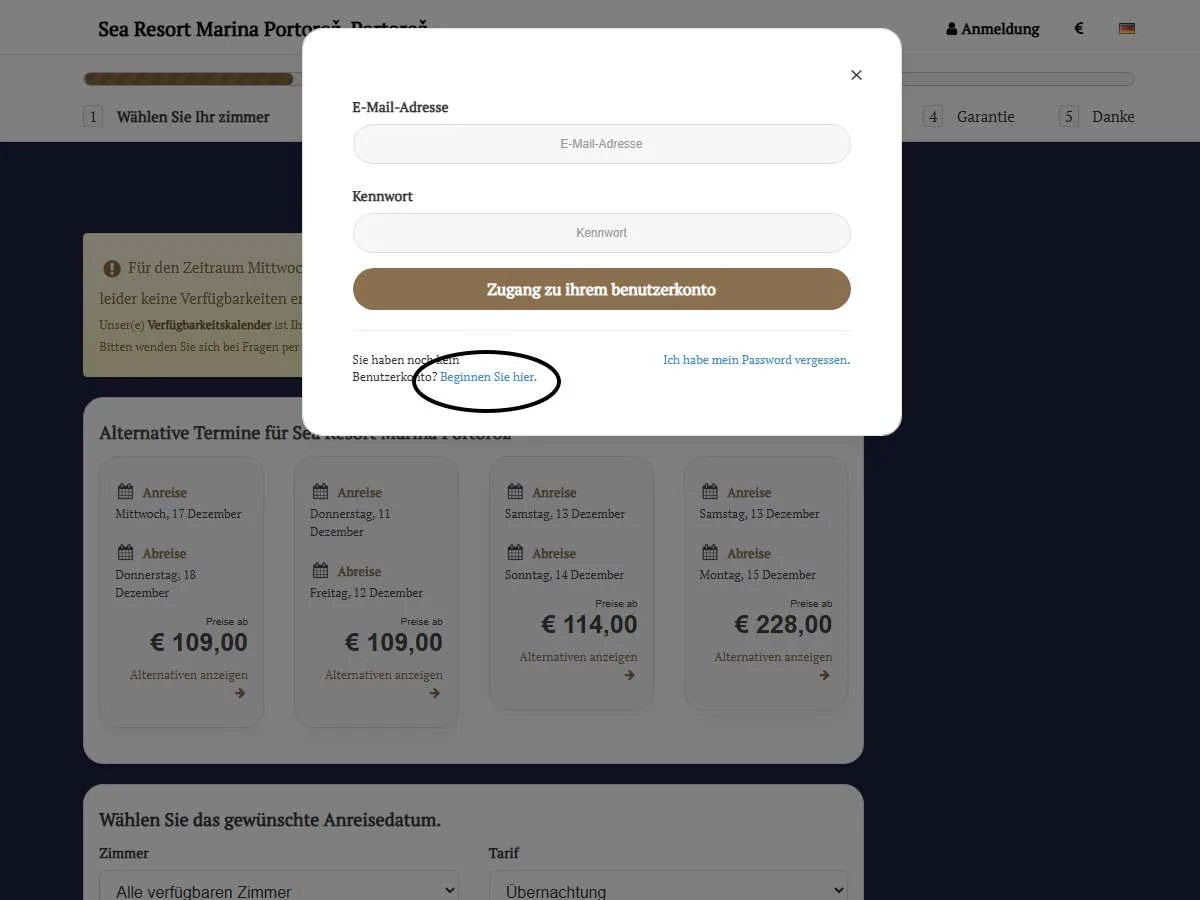
Task: Close the login dialog with X icon
Action: (x=856, y=75)
